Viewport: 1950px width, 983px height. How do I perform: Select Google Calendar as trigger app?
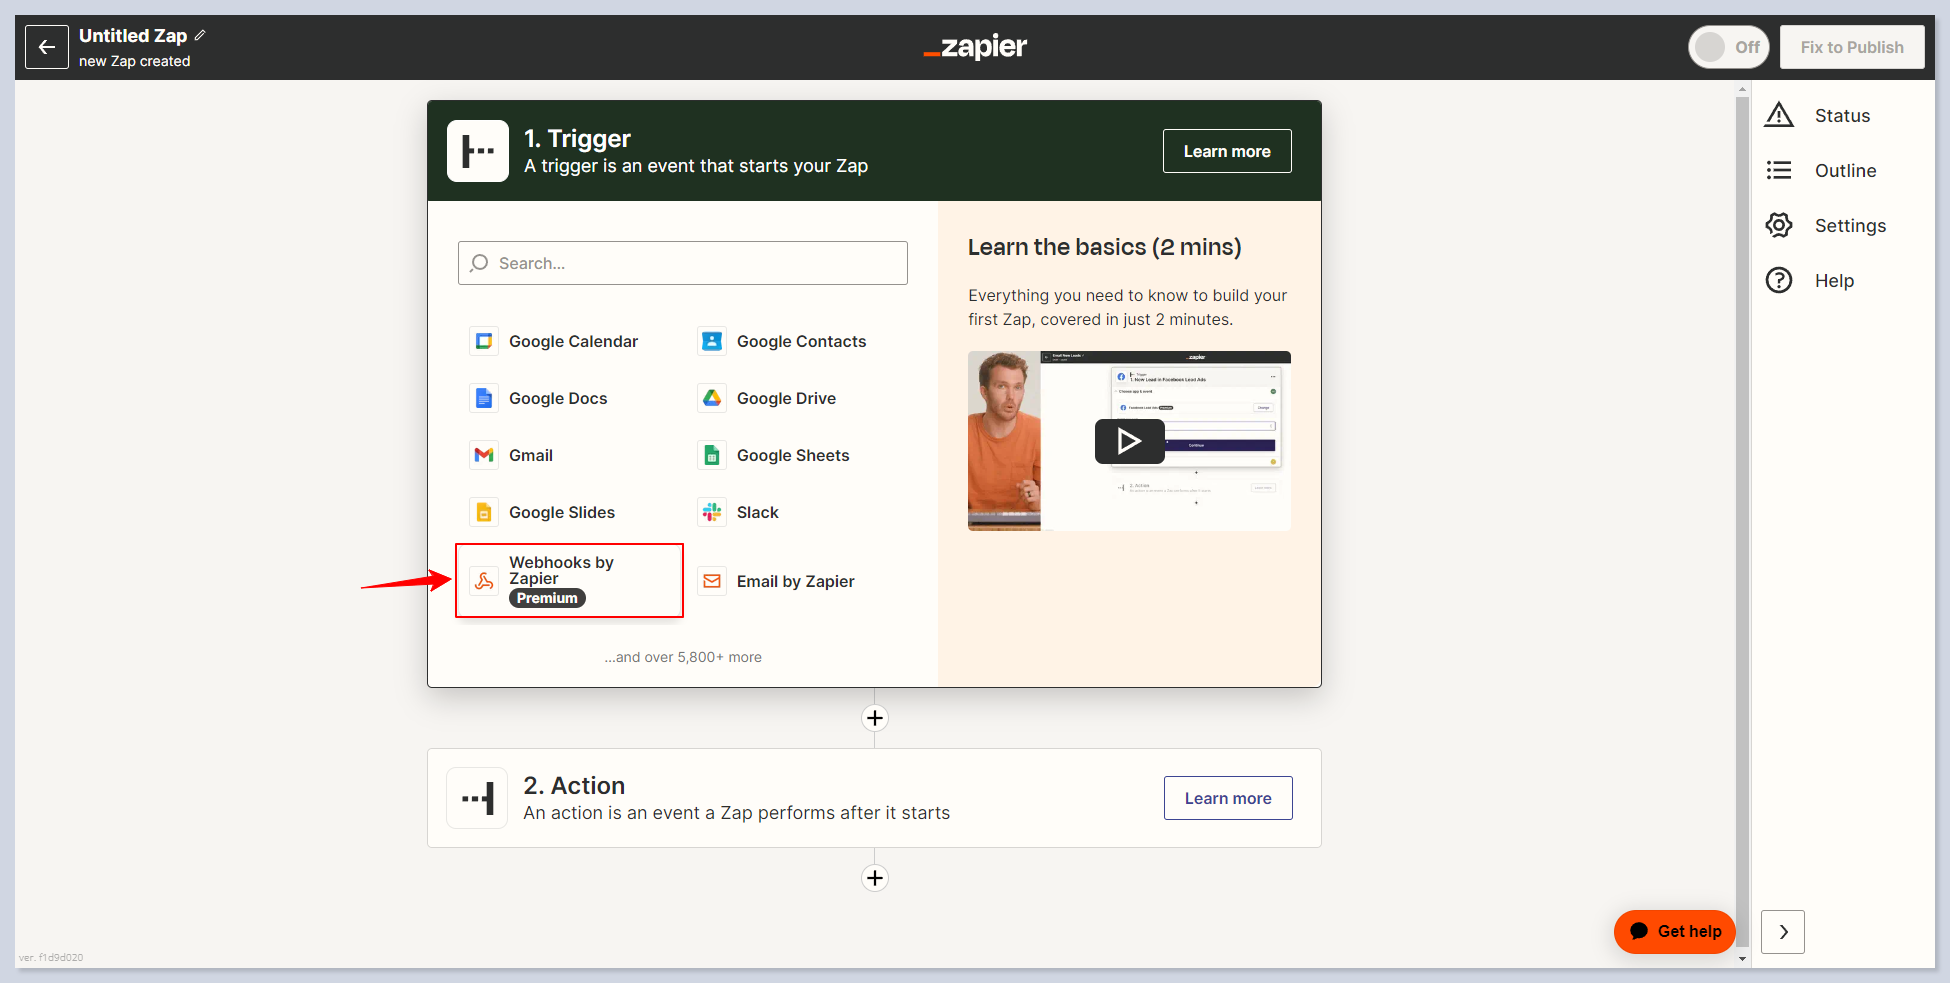coord(572,342)
